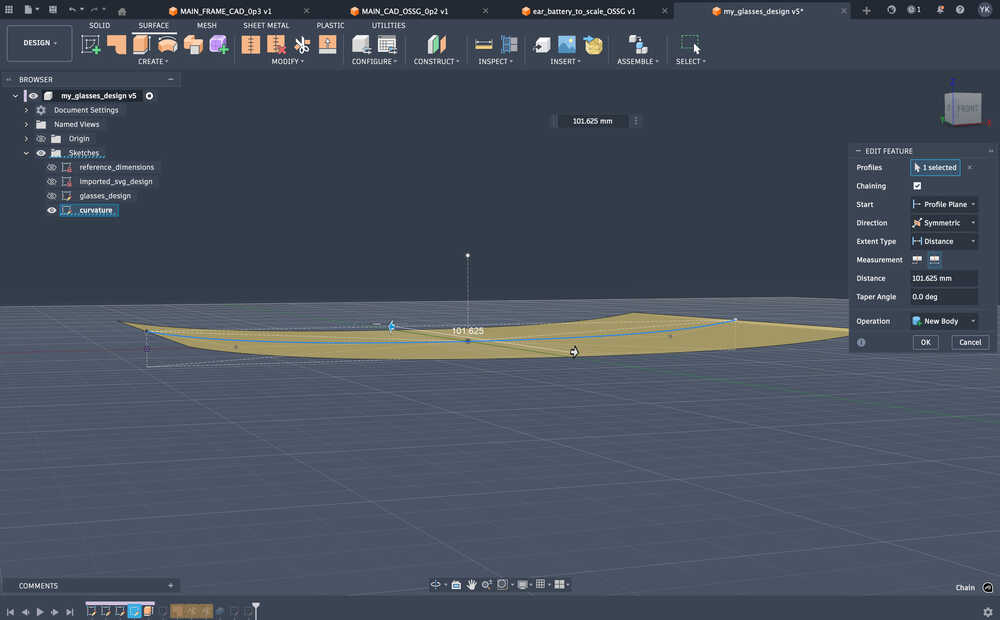Cancel the Edit Feature dialog
This screenshot has width=1000, height=620.
coord(969,342)
